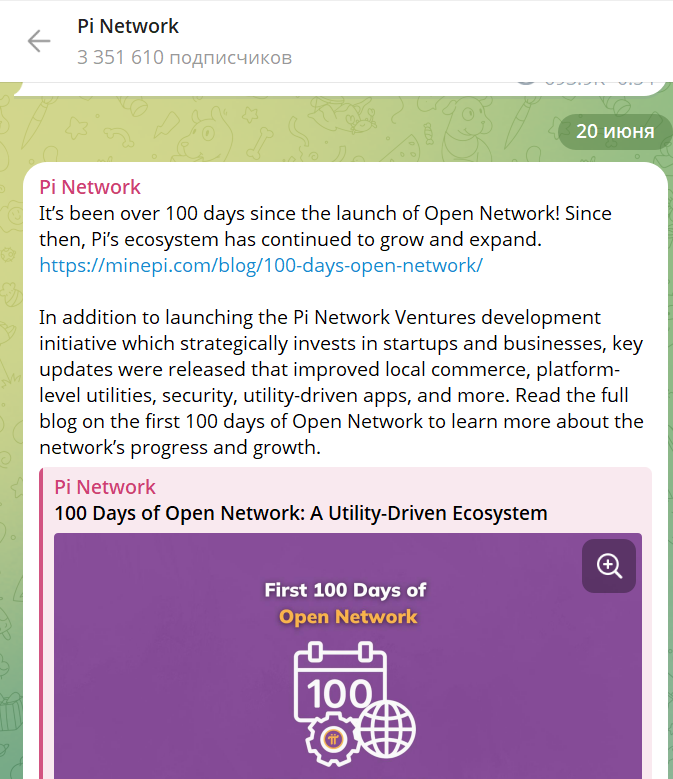The width and height of the screenshot is (673, 779).
Task: Open the purple First 100 Days thumbnail
Action: (x=348, y=656)
